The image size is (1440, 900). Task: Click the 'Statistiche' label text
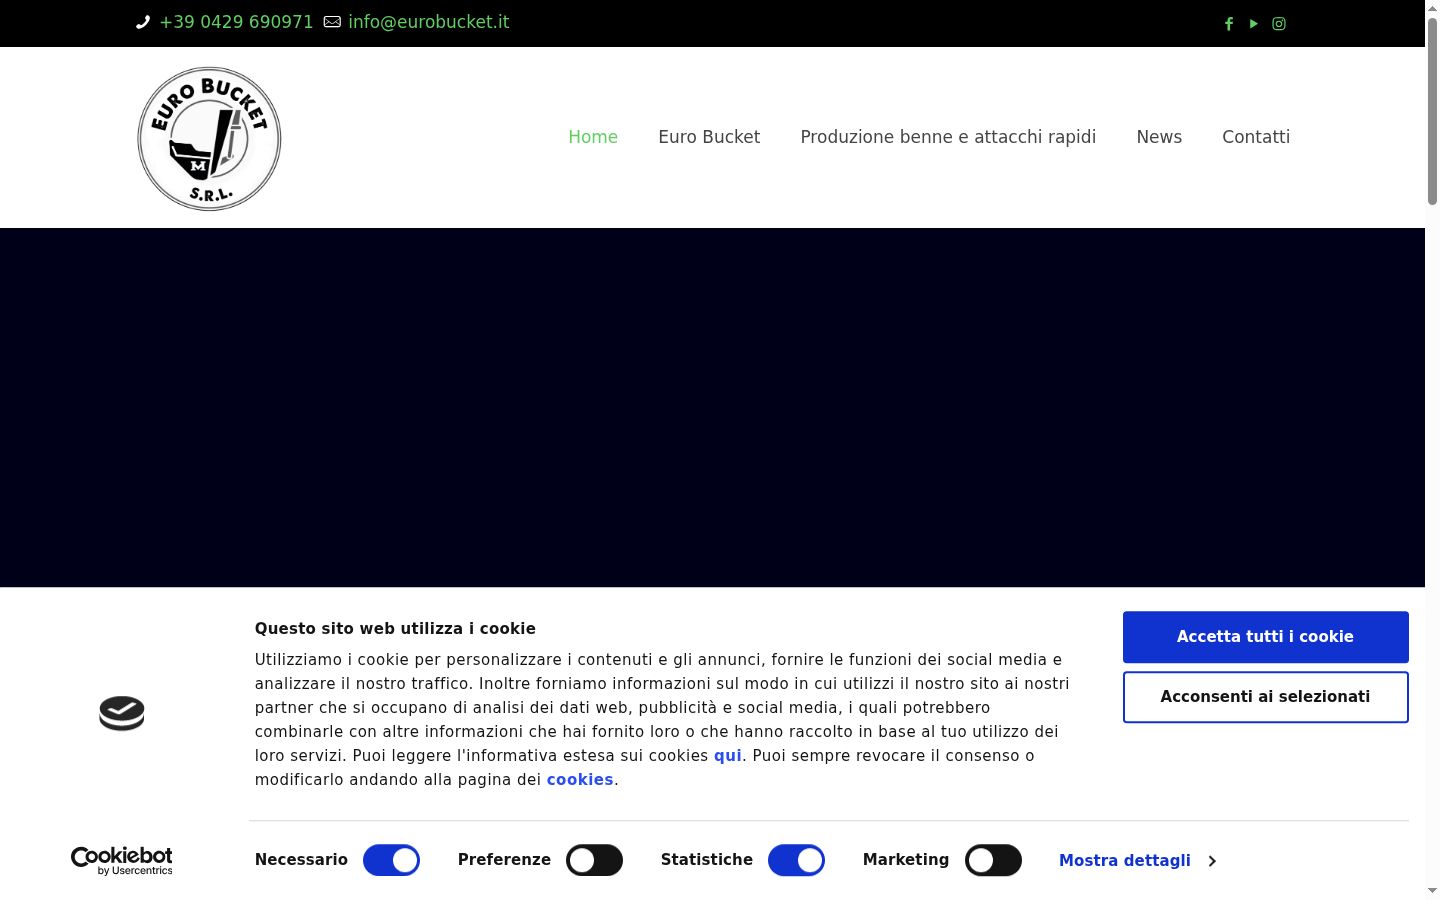[707, 860]
